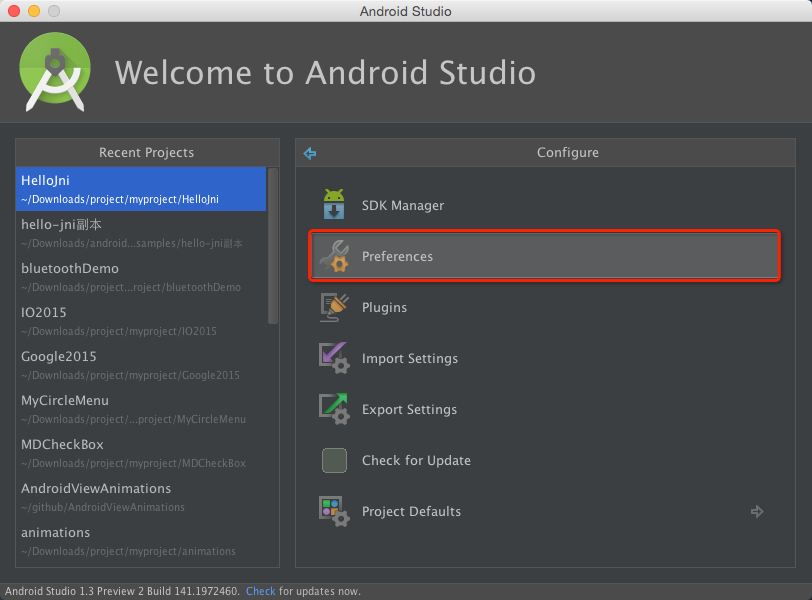
Task: Click the Android Studio 1.3 Preview build text
Action: pyautogui.click(x=122, y=591)
